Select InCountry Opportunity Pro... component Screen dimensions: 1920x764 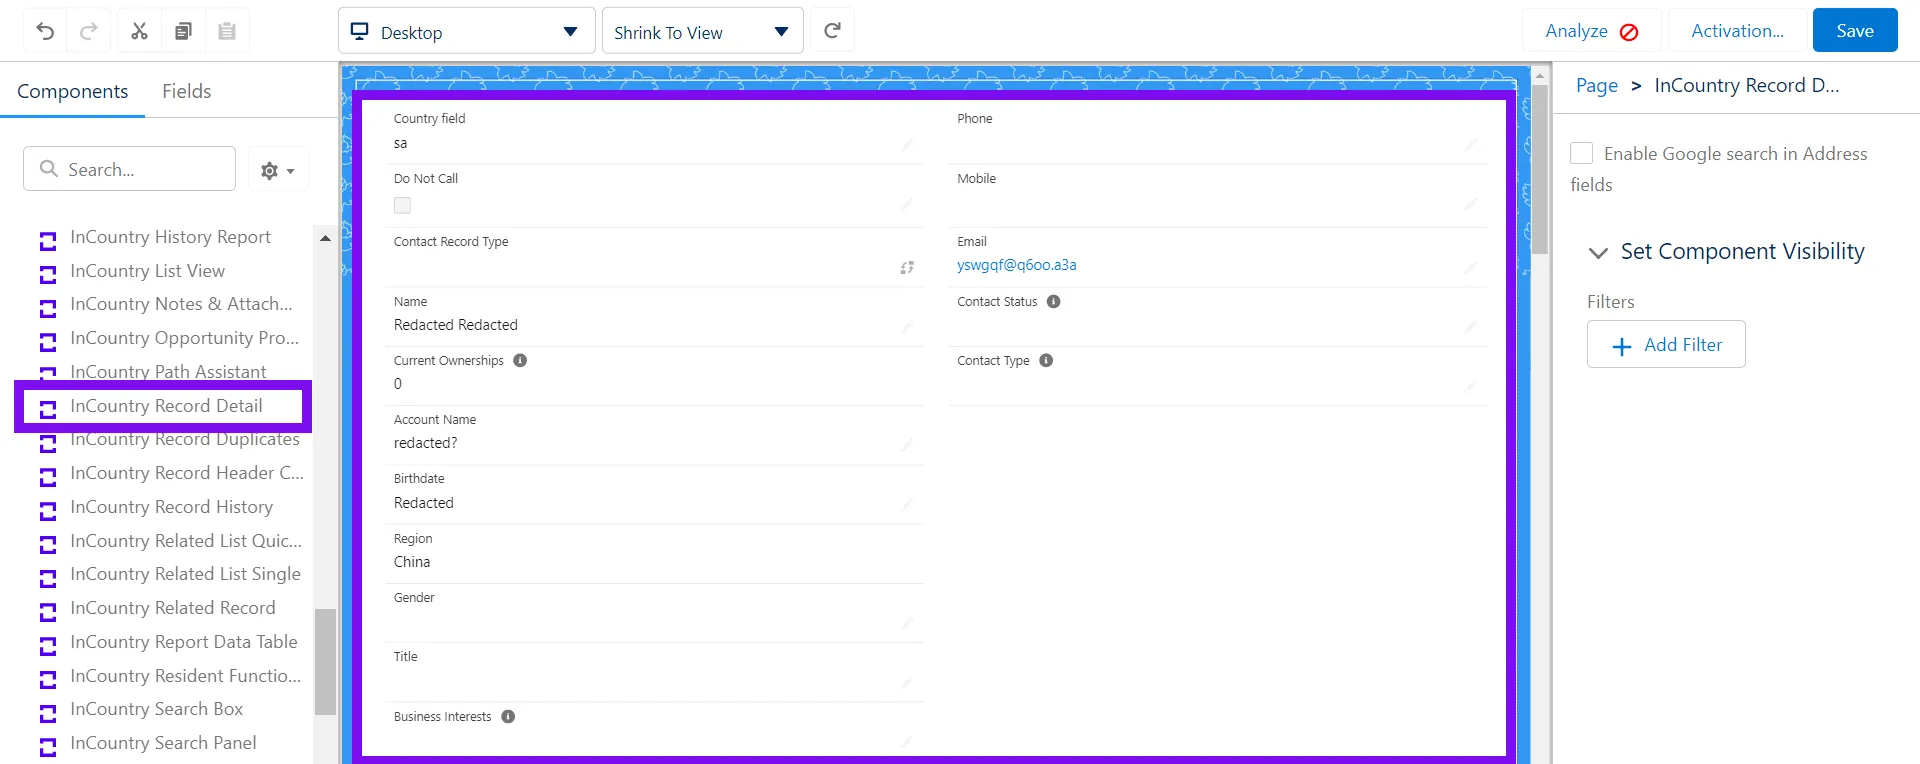point(184,338)
